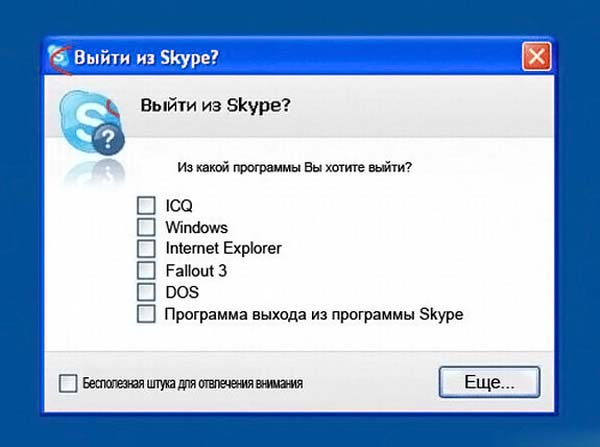600x447 pixels.
Task: Check the ICQ checkbox
Action: [147, 205]
